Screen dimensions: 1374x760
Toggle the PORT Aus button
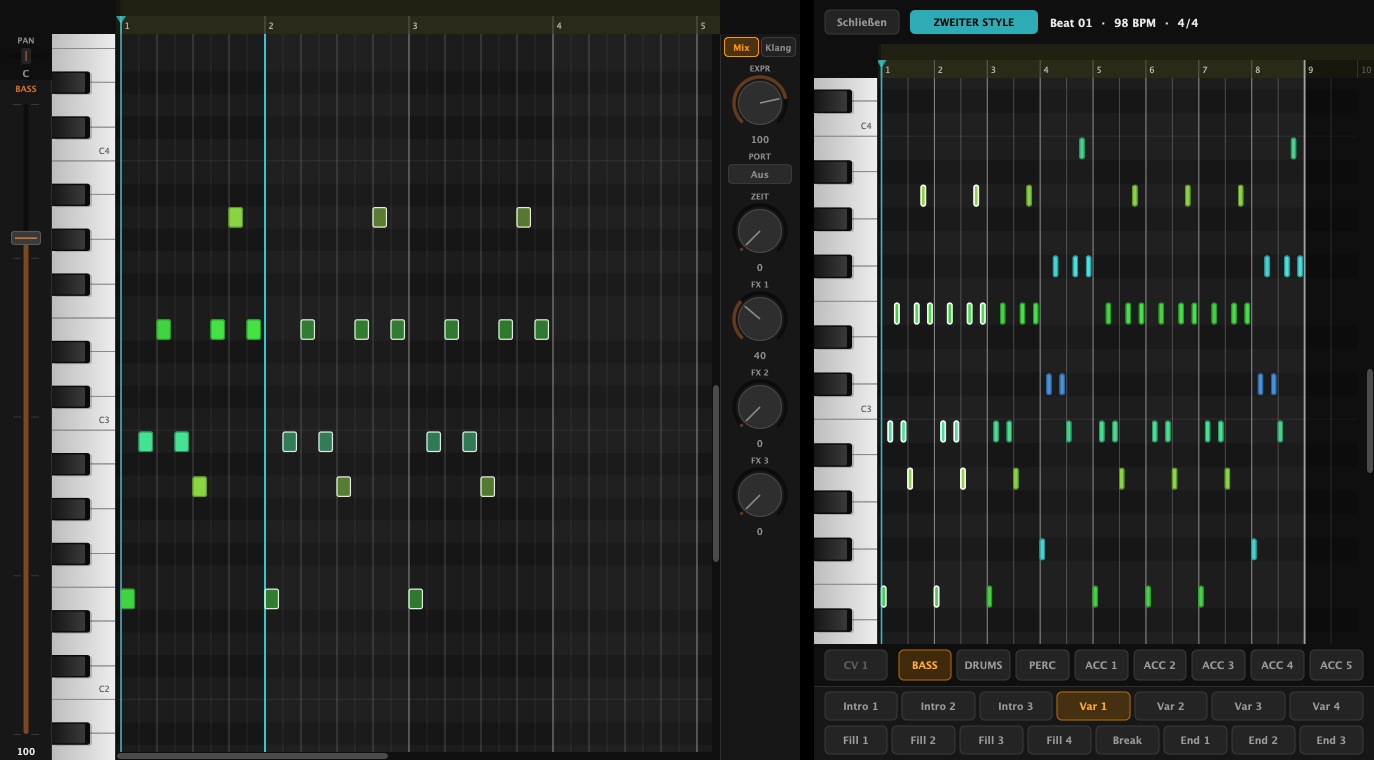[760, 174]
